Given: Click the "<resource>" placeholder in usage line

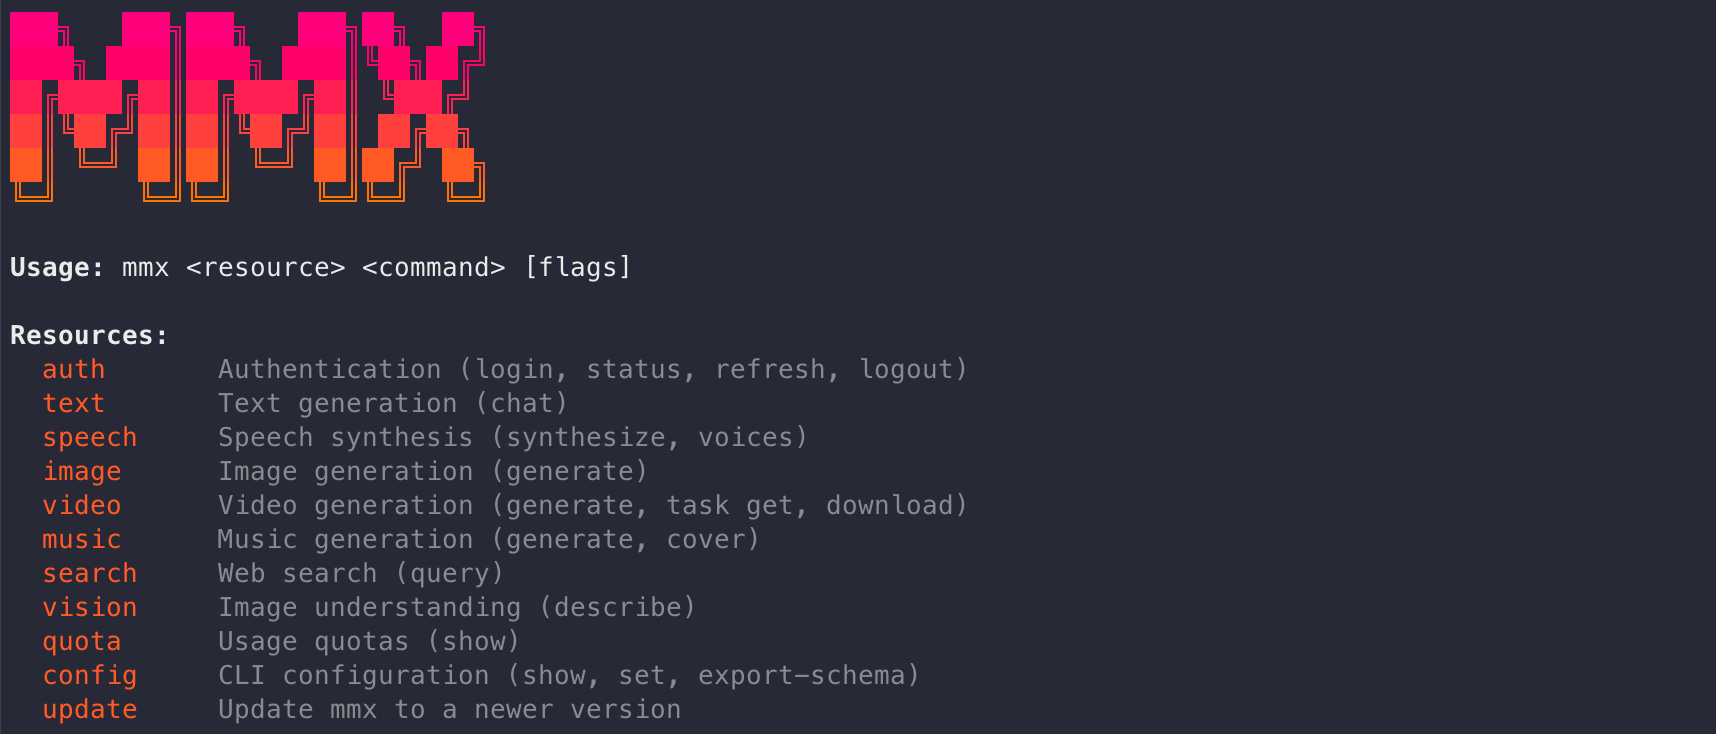Looking at the screenshot, I should click(x=265, y=268).
